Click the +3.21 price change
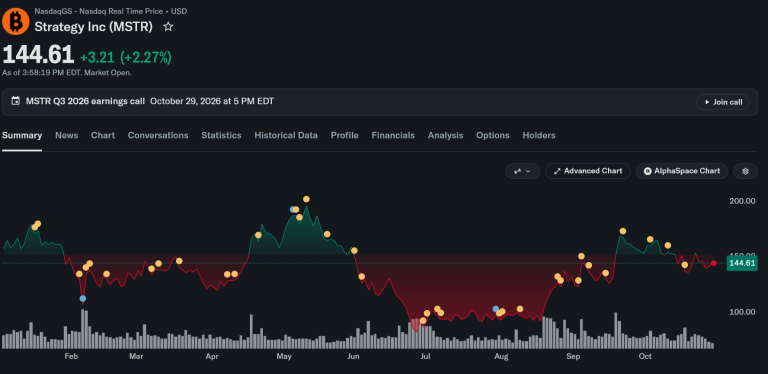768x374 pixels. tap(97, 58)
